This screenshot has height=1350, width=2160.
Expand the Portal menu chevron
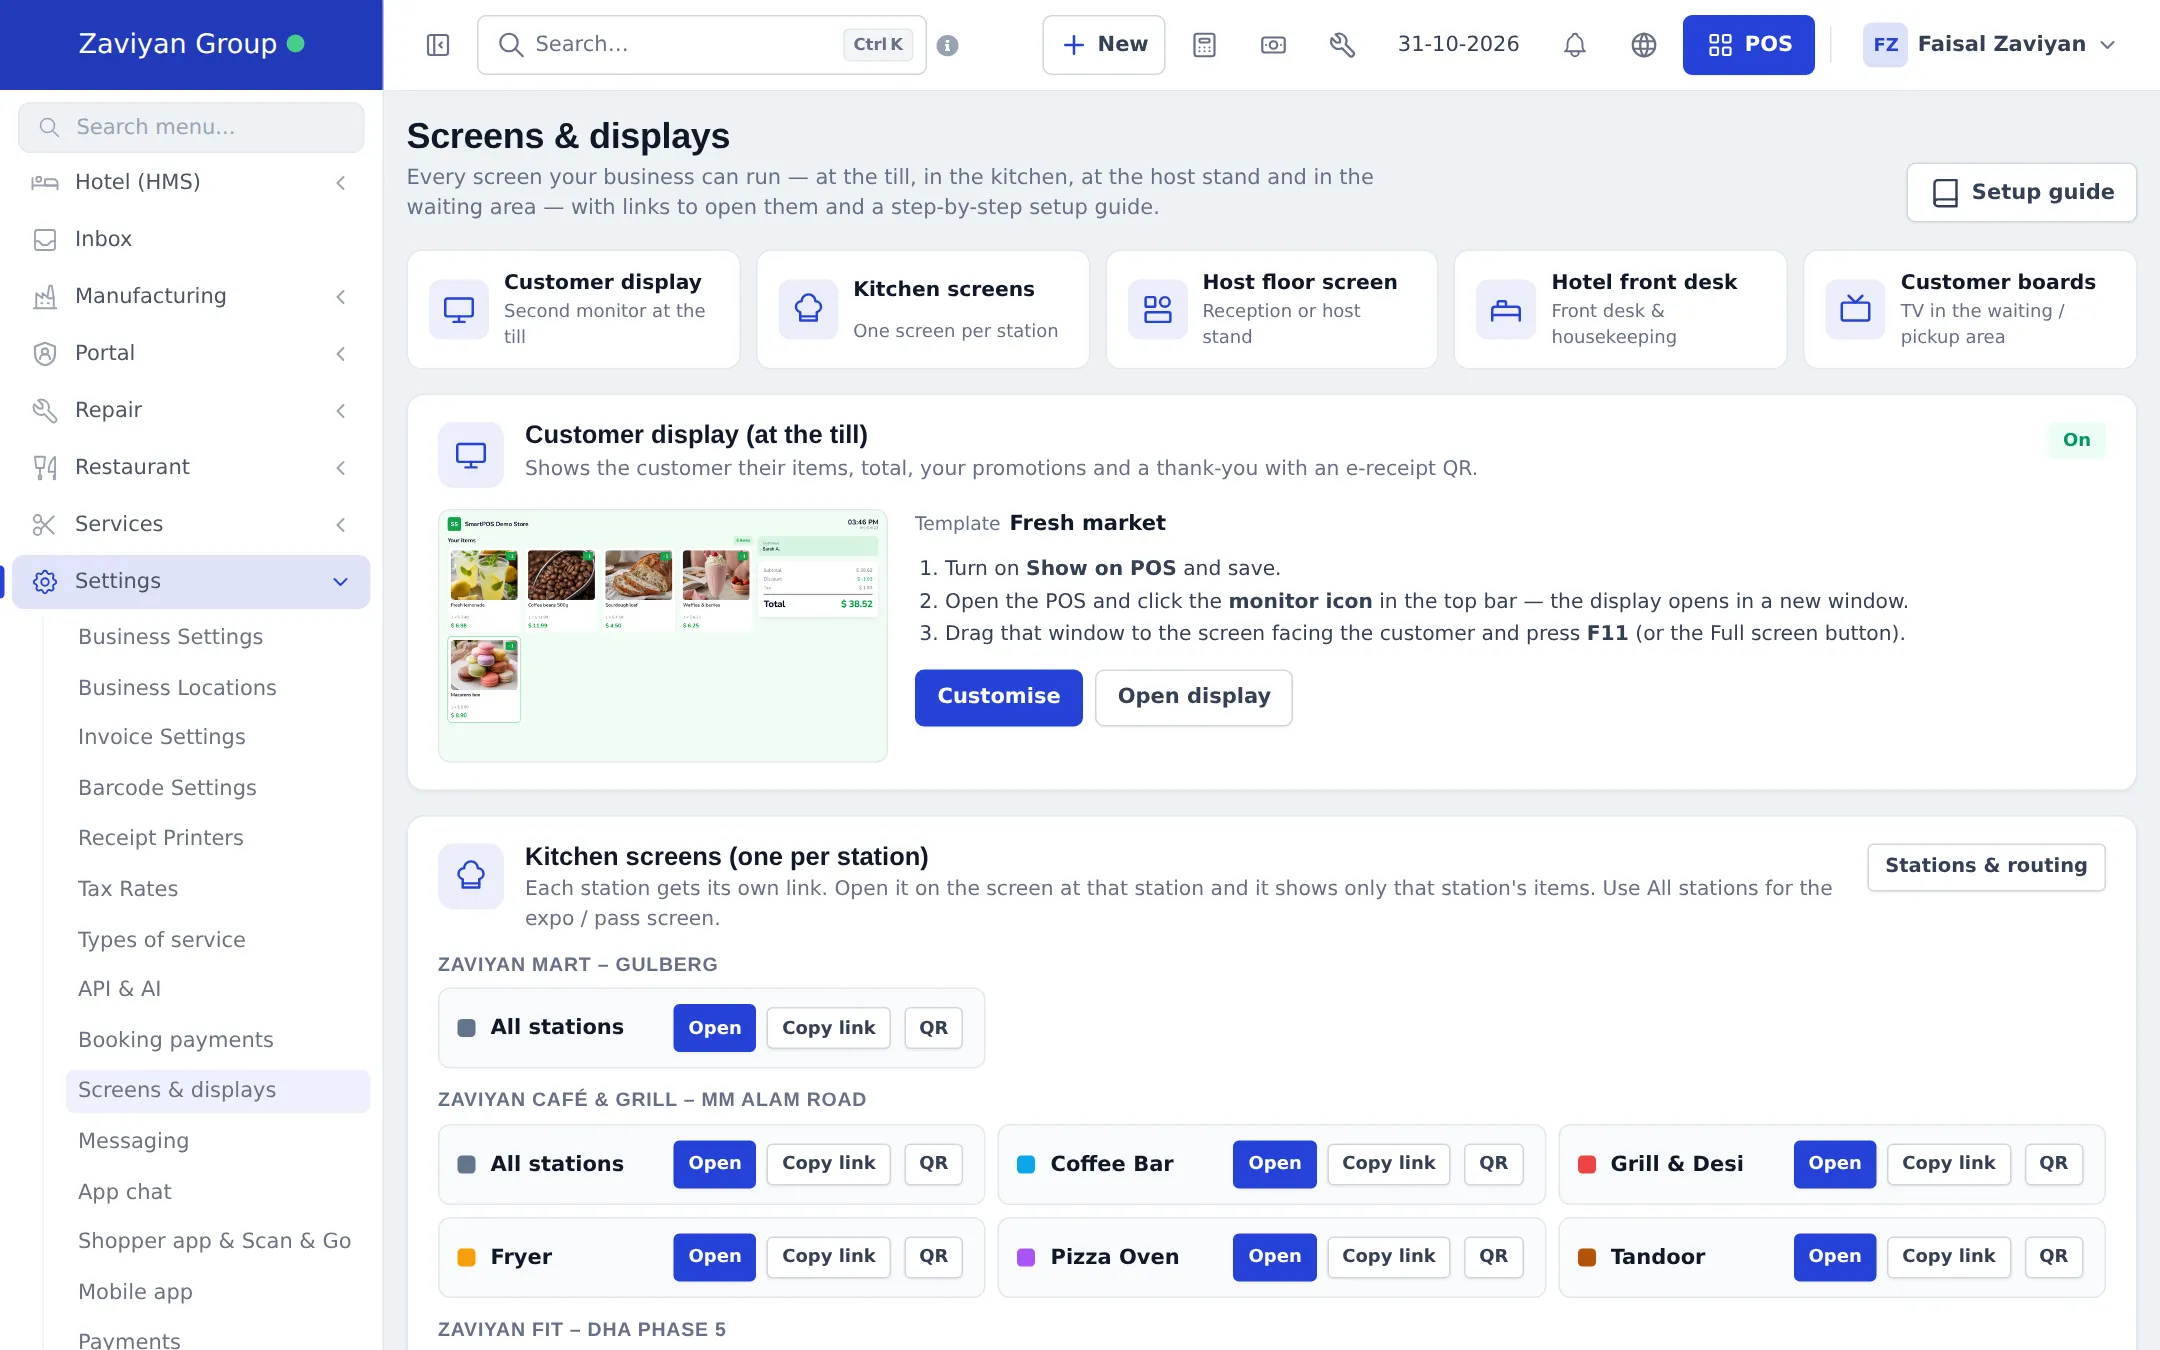pyautogui.click(x=341, y=353)
